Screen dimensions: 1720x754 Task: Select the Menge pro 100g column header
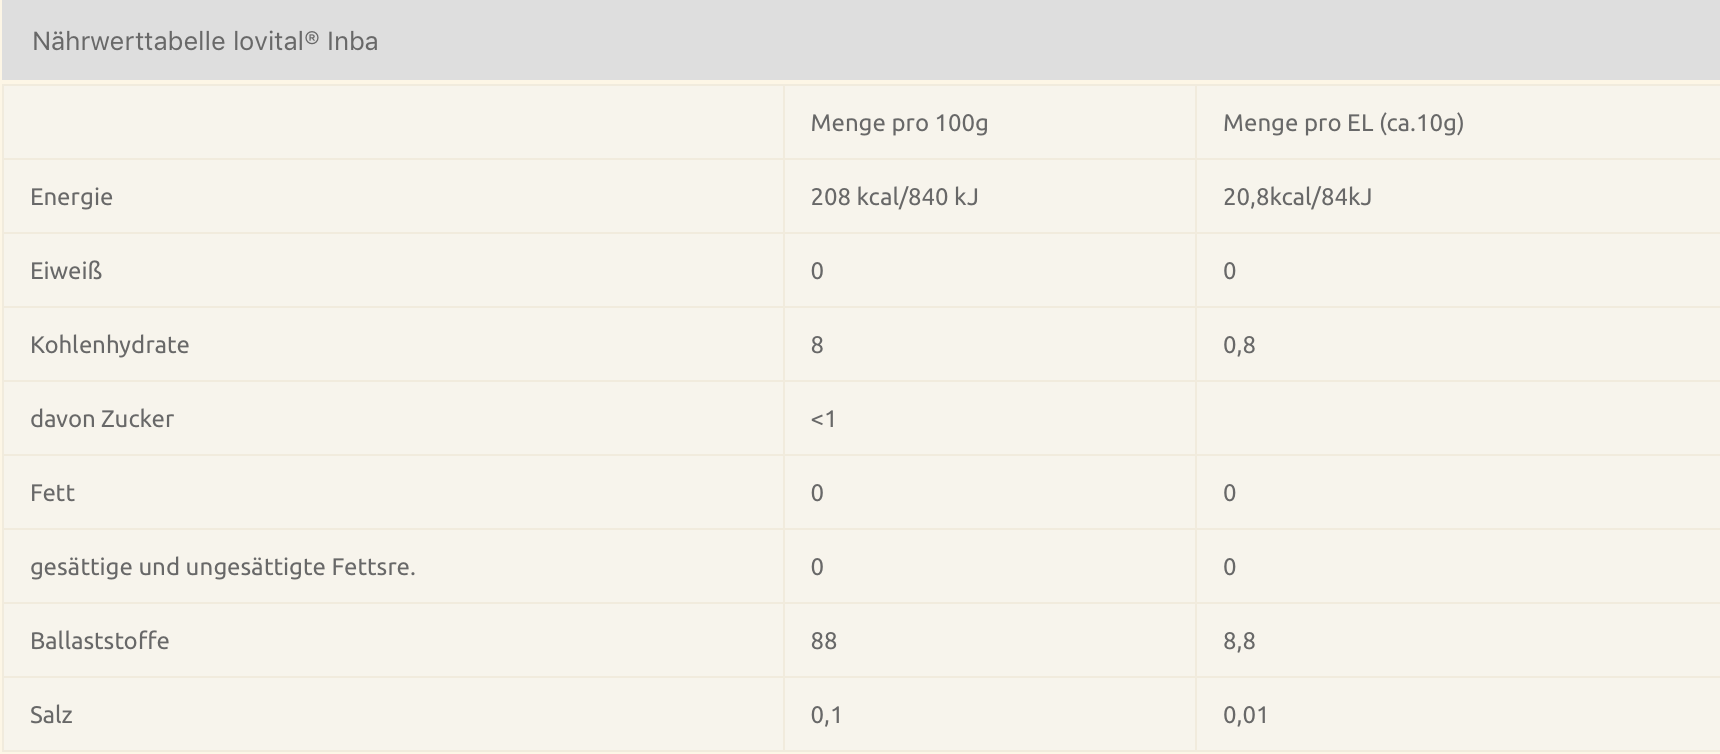pos(899,123)
